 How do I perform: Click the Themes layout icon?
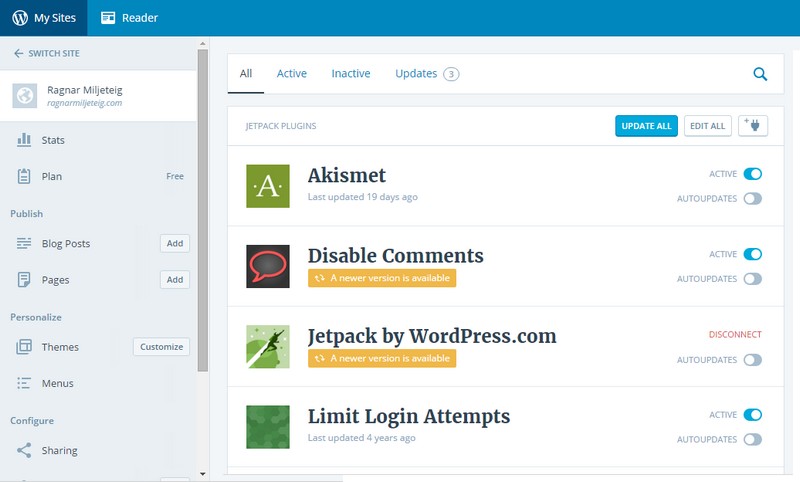(24, 347)
